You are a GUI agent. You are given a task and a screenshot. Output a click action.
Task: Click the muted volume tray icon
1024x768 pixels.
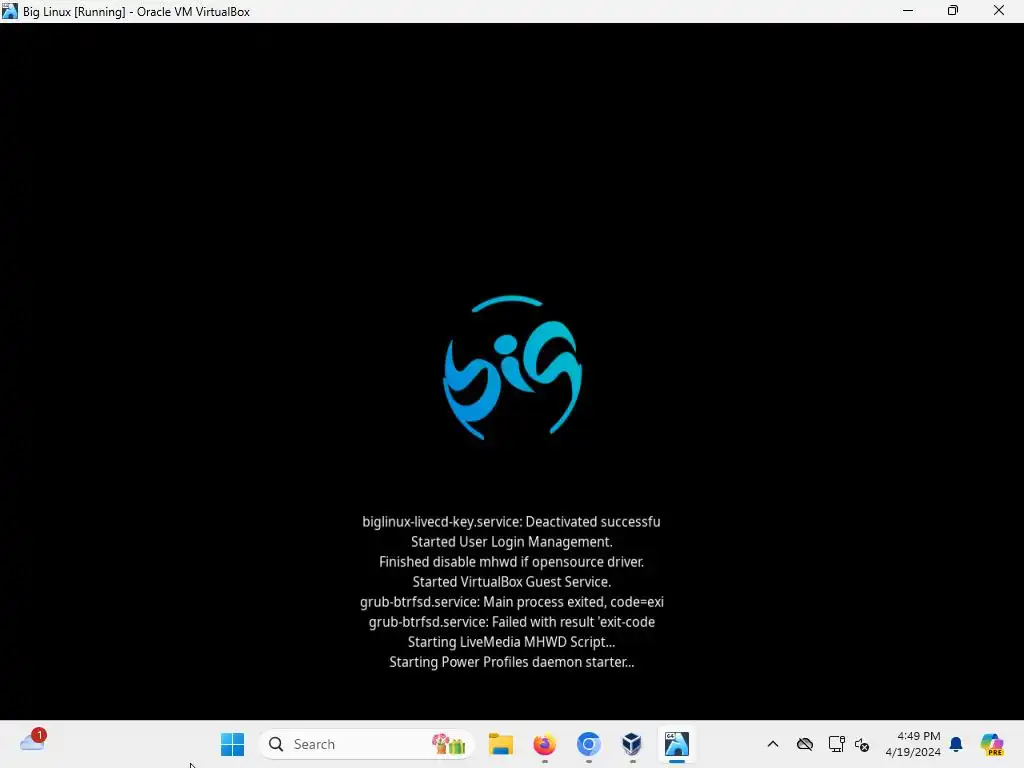point(862,744)
